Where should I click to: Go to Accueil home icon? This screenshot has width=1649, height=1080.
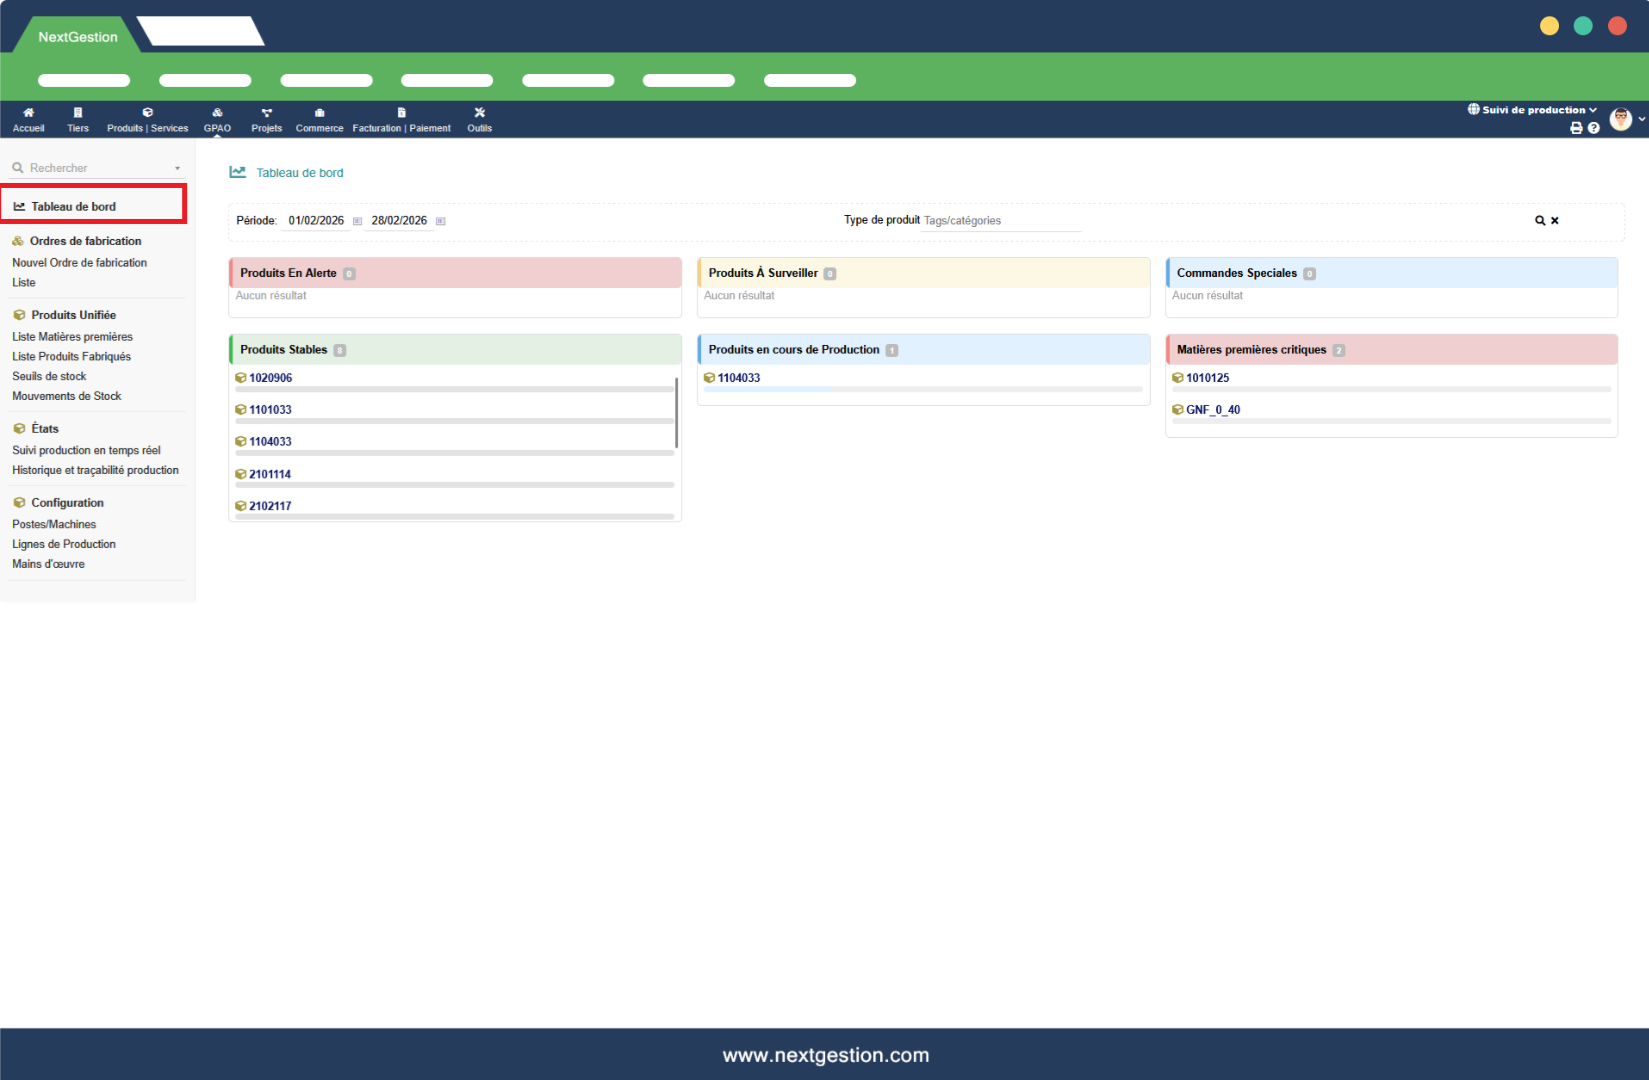[28, 119]
